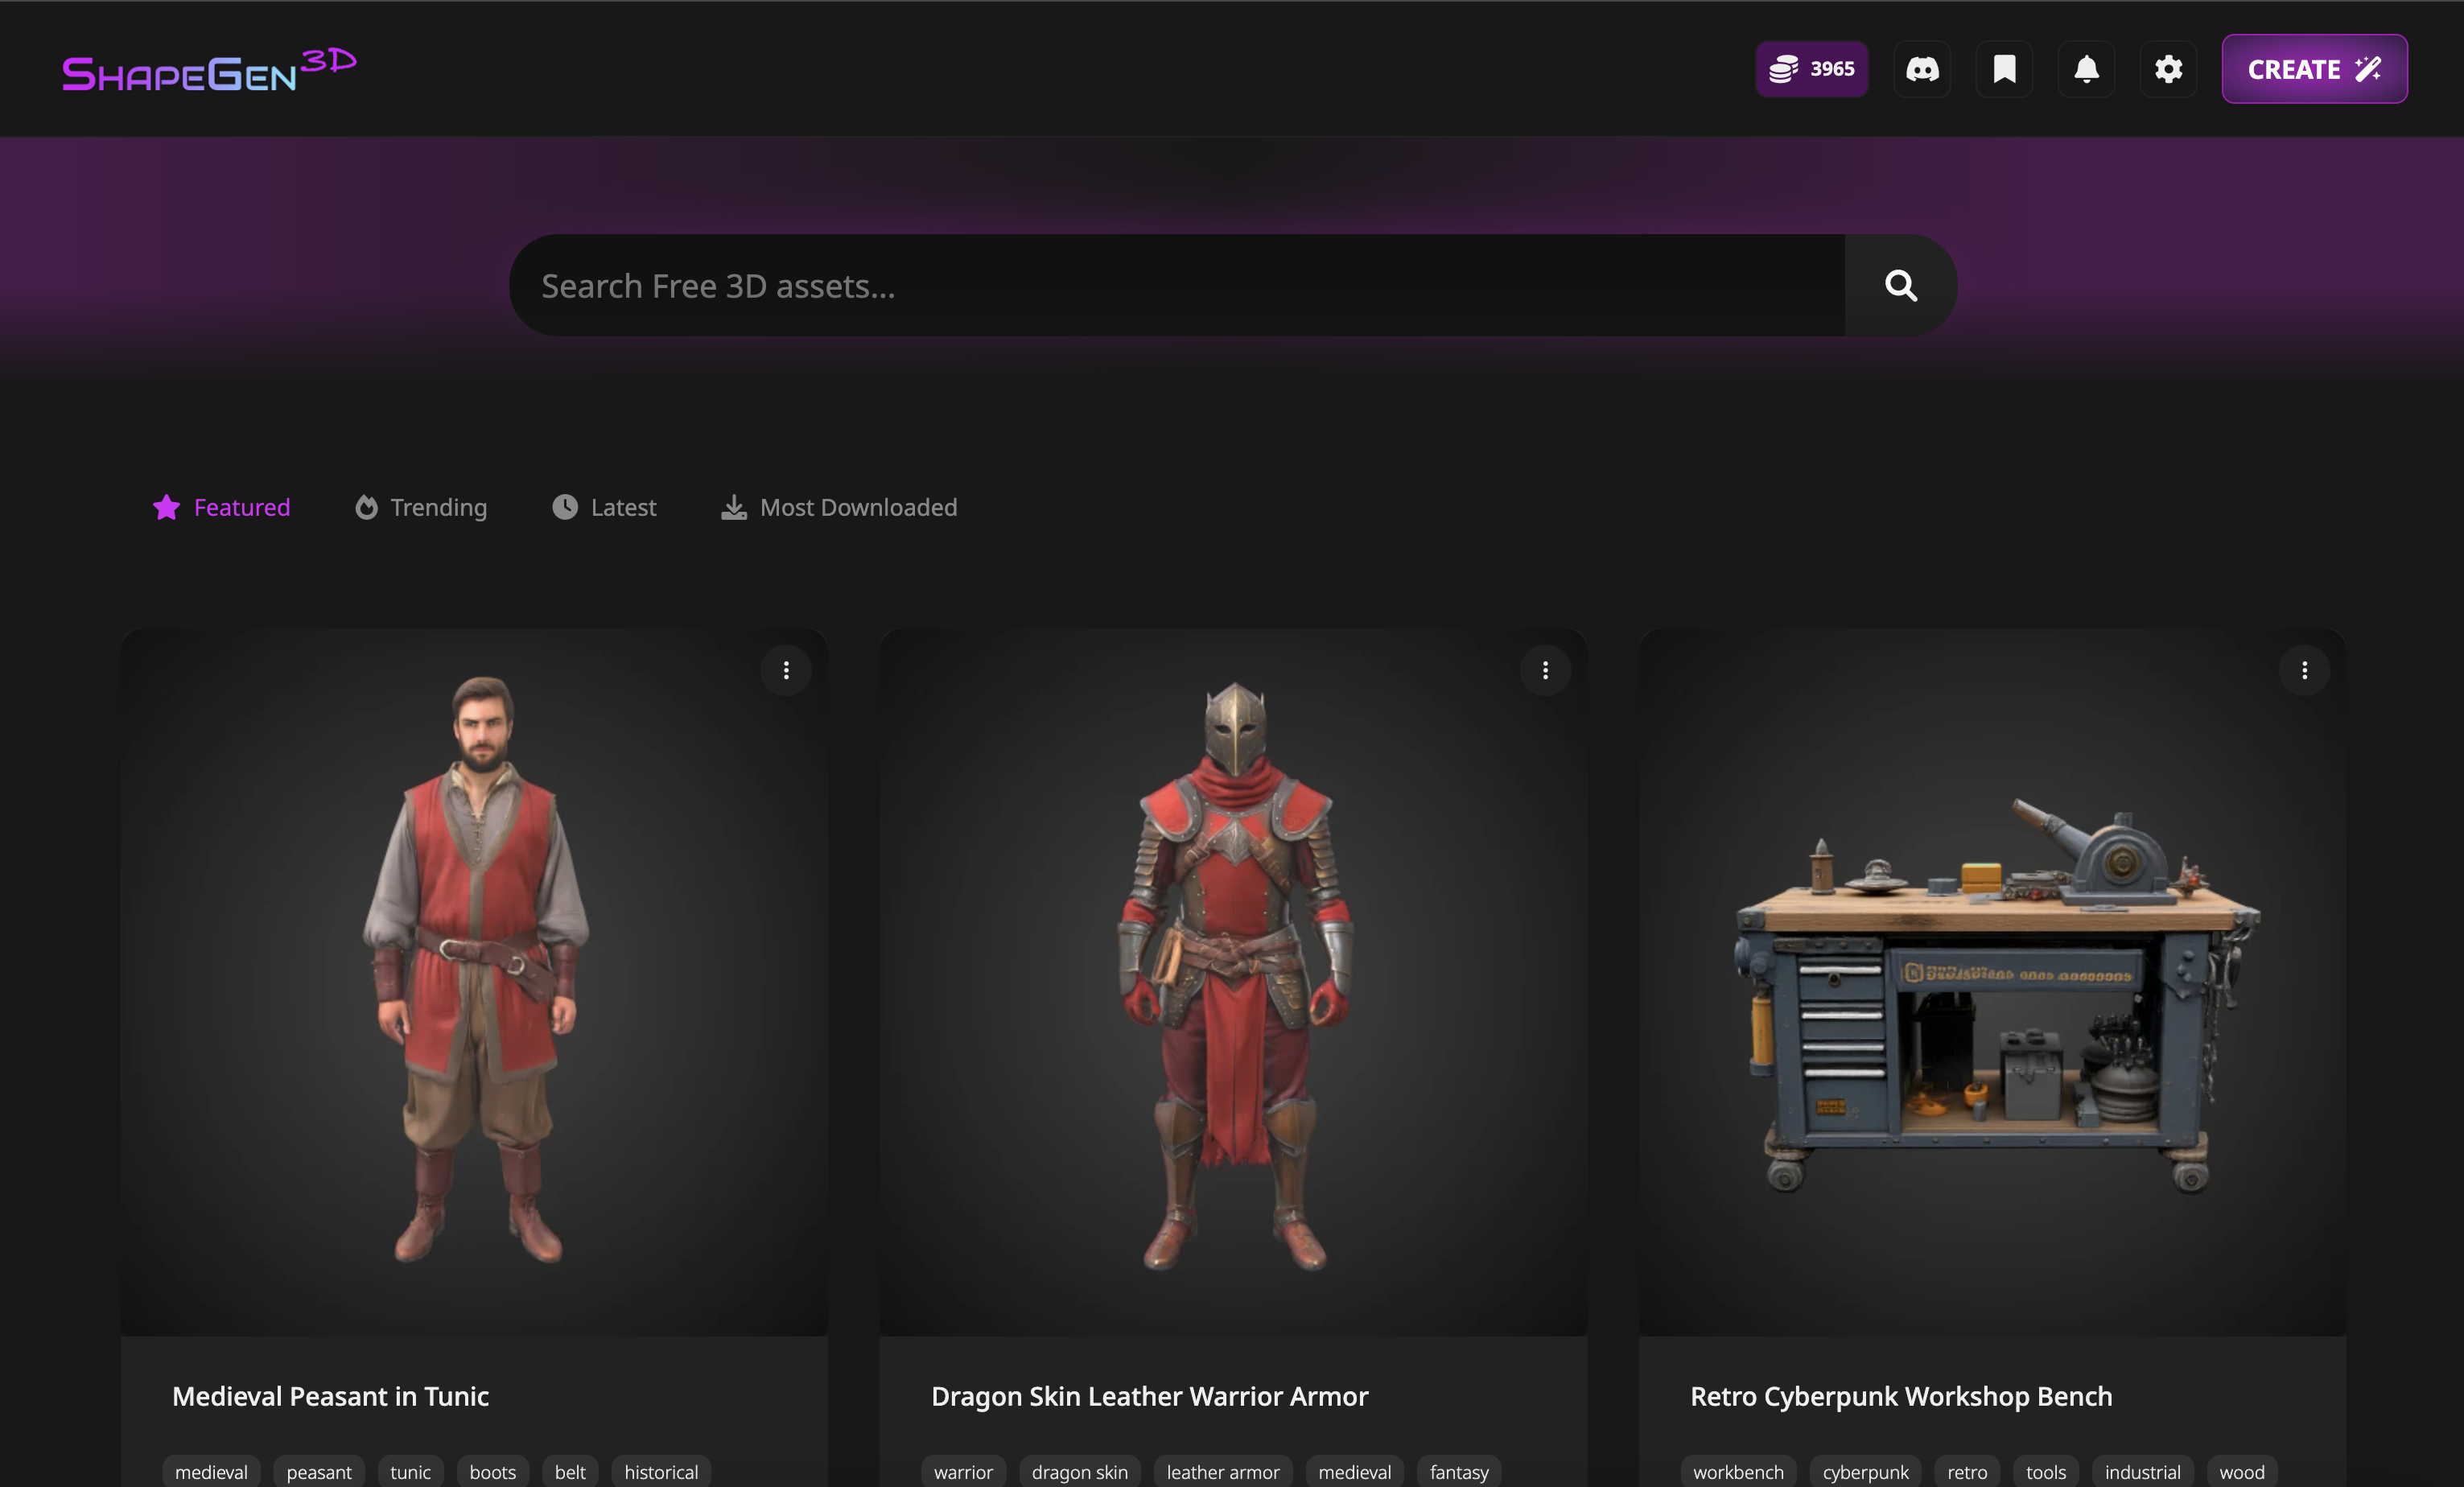Click the ShapeGen 3D logo
Screen dimensions: 2464x1487
coord(209,70)
